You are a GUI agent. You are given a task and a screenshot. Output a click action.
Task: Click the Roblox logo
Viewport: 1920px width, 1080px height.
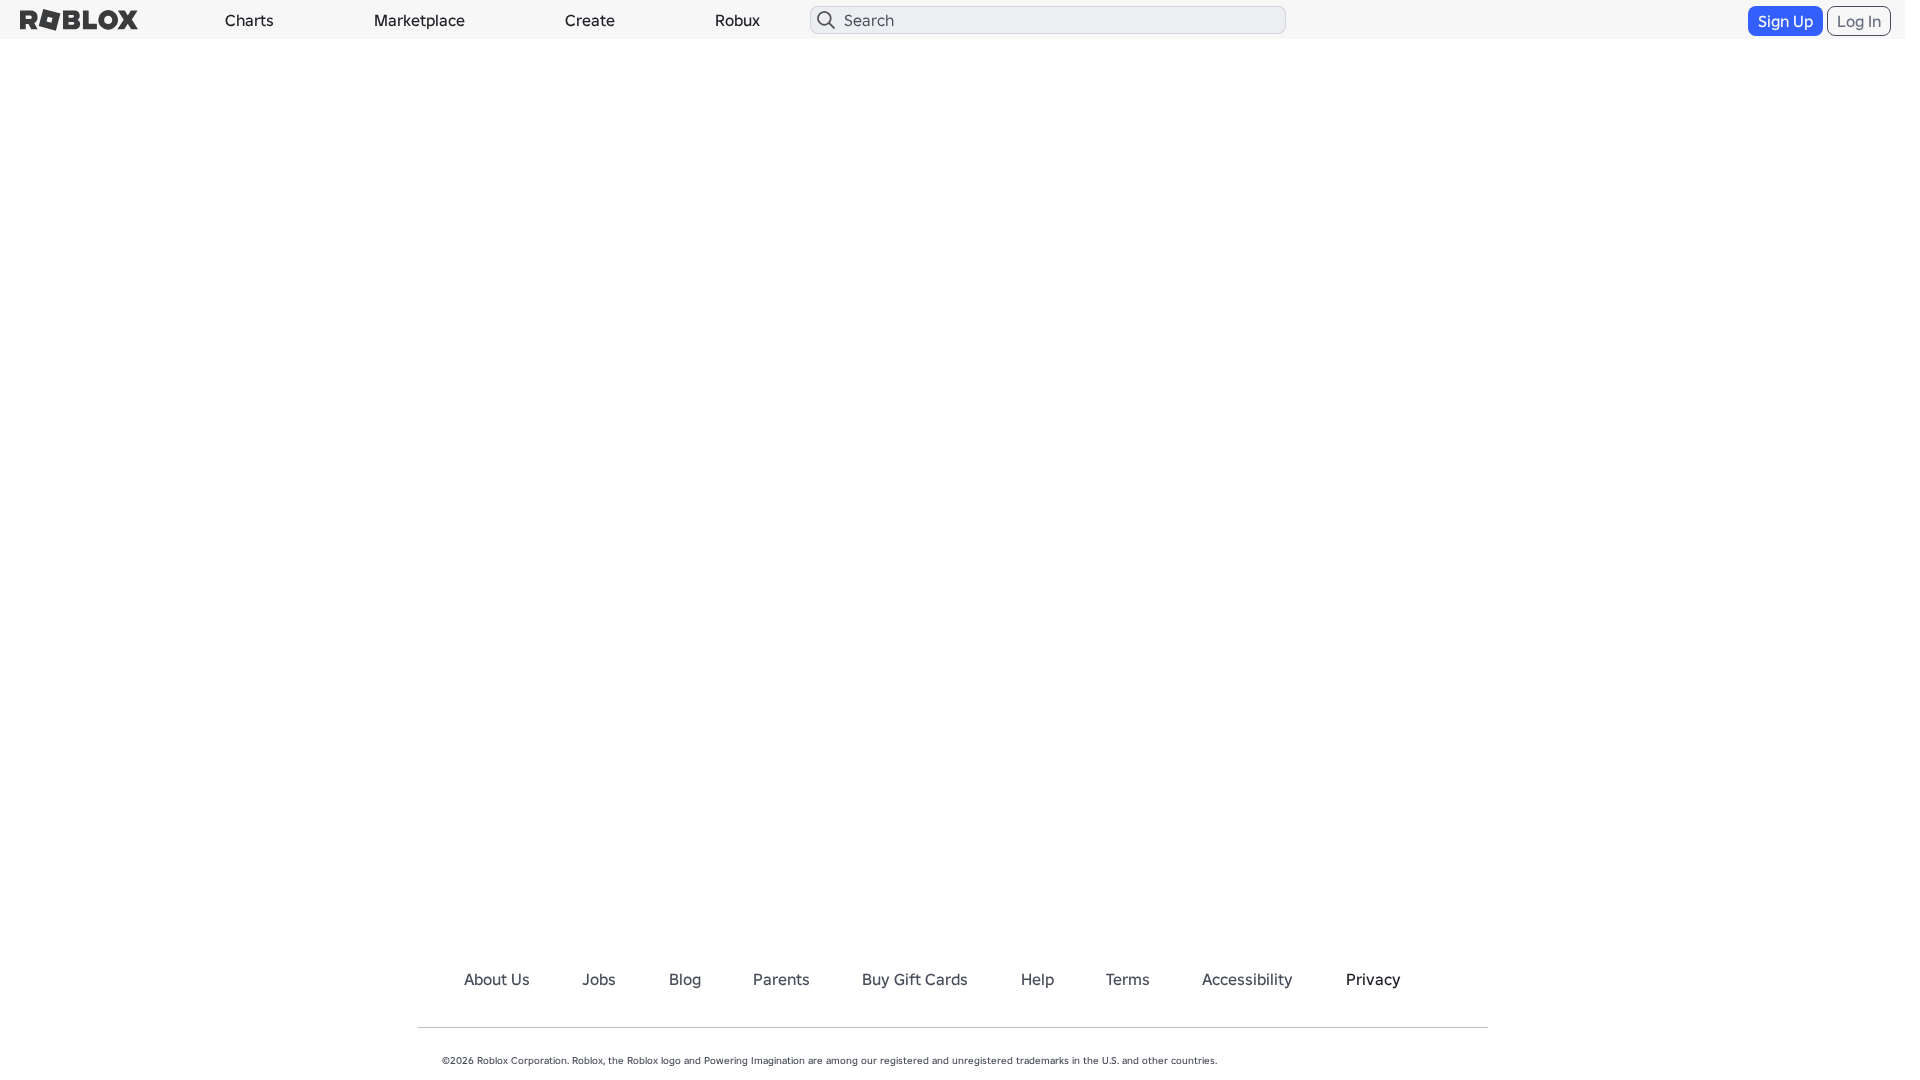click(79, 20)
